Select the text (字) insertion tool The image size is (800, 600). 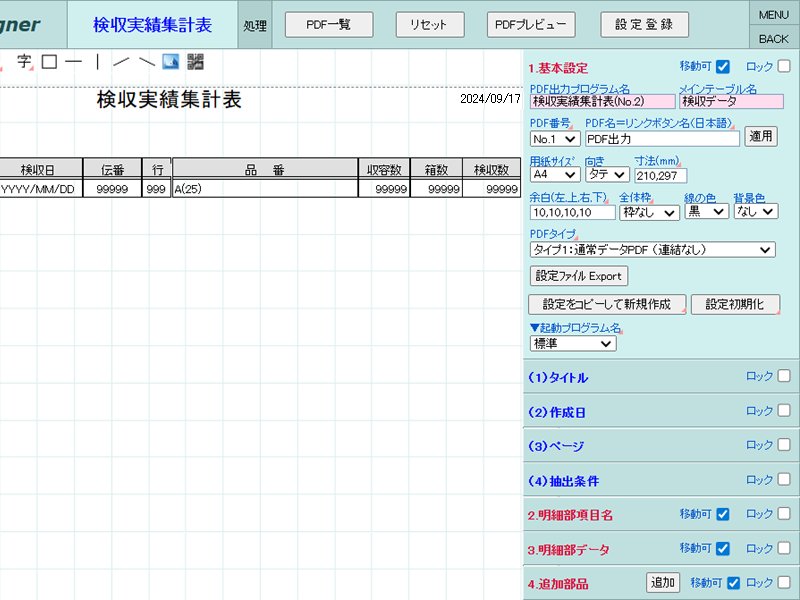coord(24,62)
